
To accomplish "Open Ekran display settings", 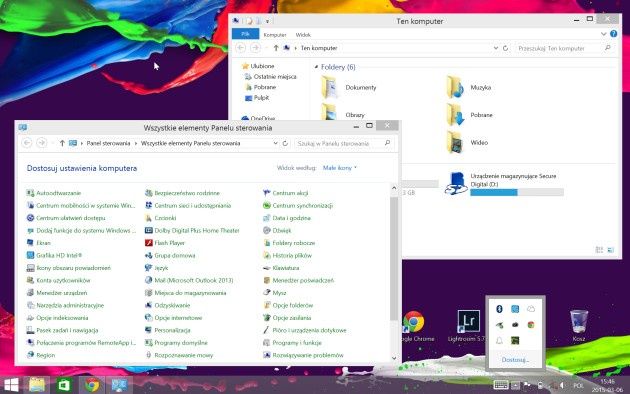I will [39, 243].
